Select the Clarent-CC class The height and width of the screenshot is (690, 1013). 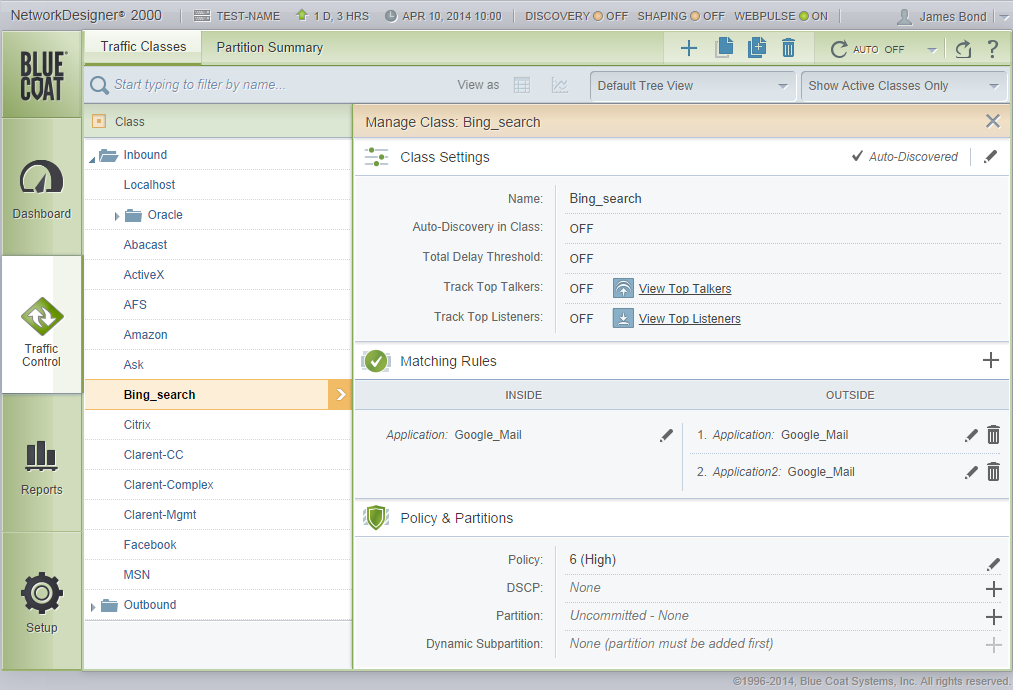[153, 455]
